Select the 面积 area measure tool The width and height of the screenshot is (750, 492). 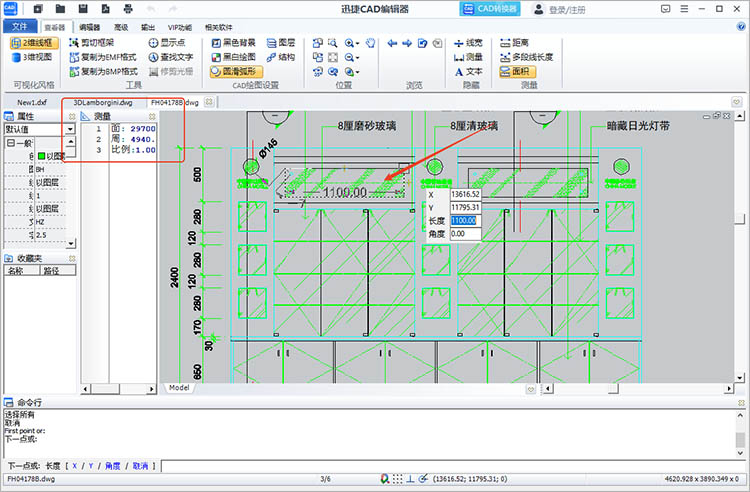(x=517, y=72)
